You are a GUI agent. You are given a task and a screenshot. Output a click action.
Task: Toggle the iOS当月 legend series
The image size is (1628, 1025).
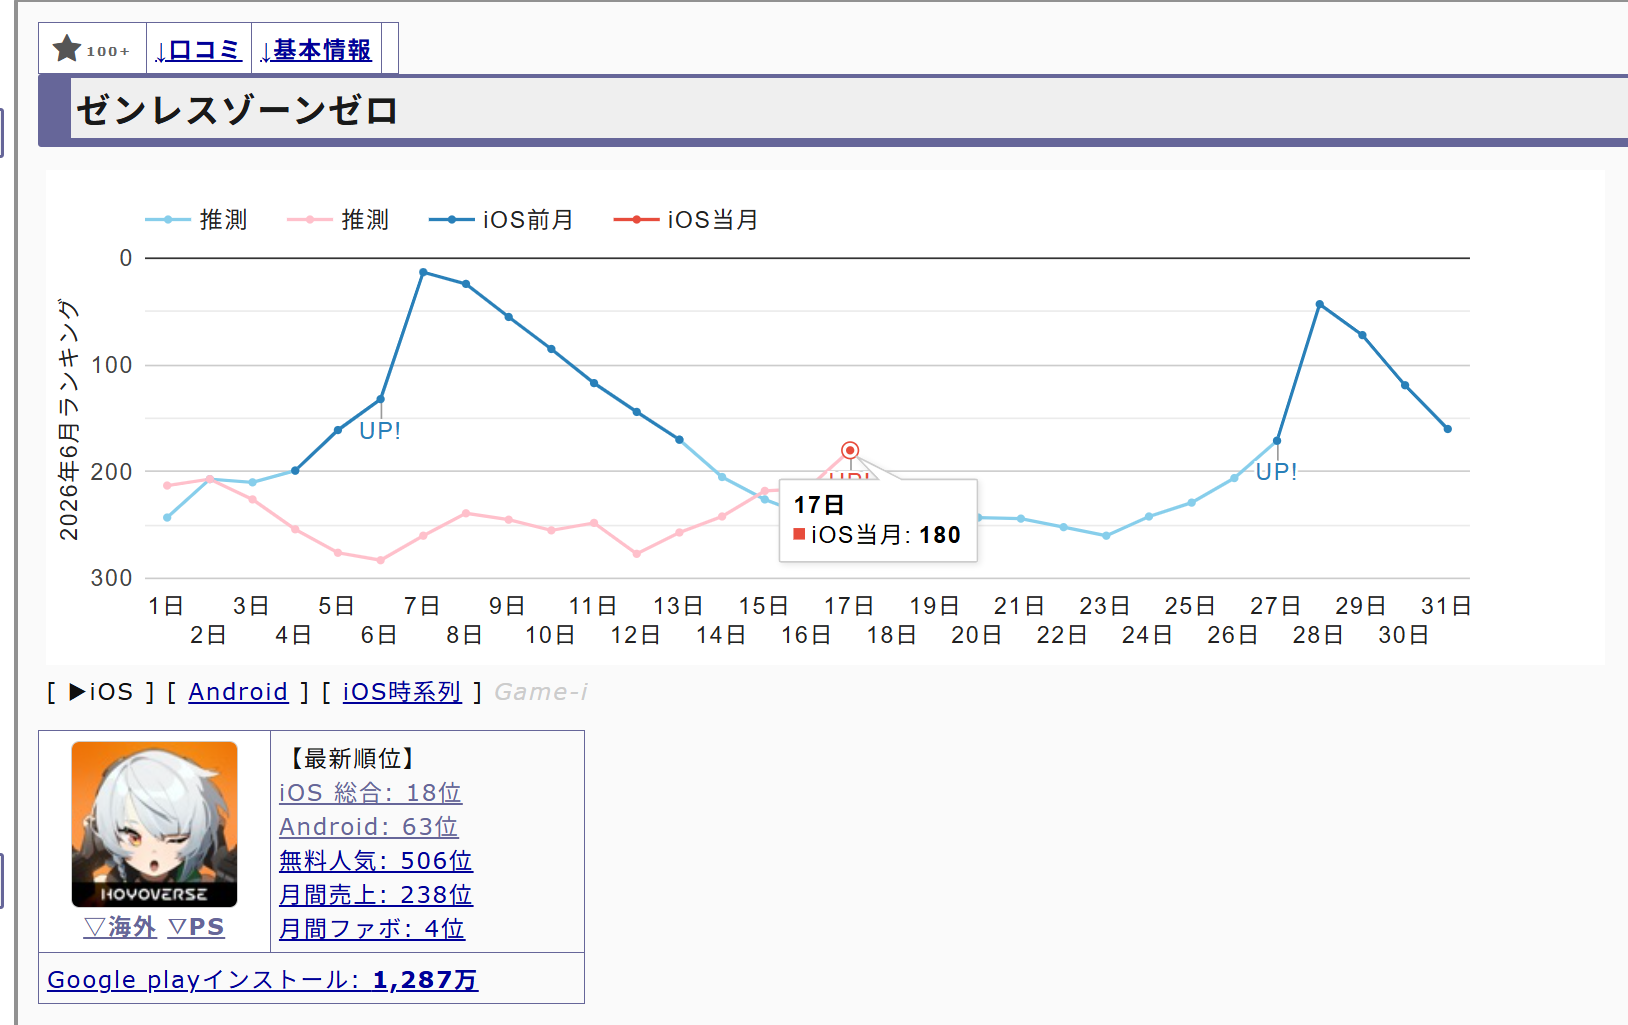[686, 220]
